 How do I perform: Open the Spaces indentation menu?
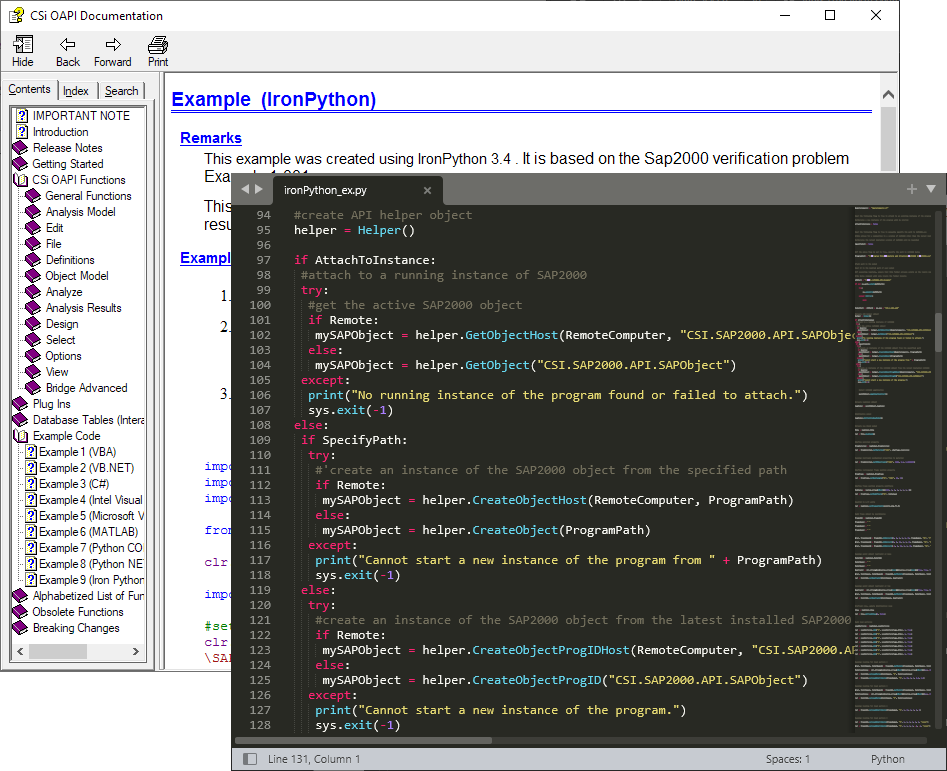[788, 759]
